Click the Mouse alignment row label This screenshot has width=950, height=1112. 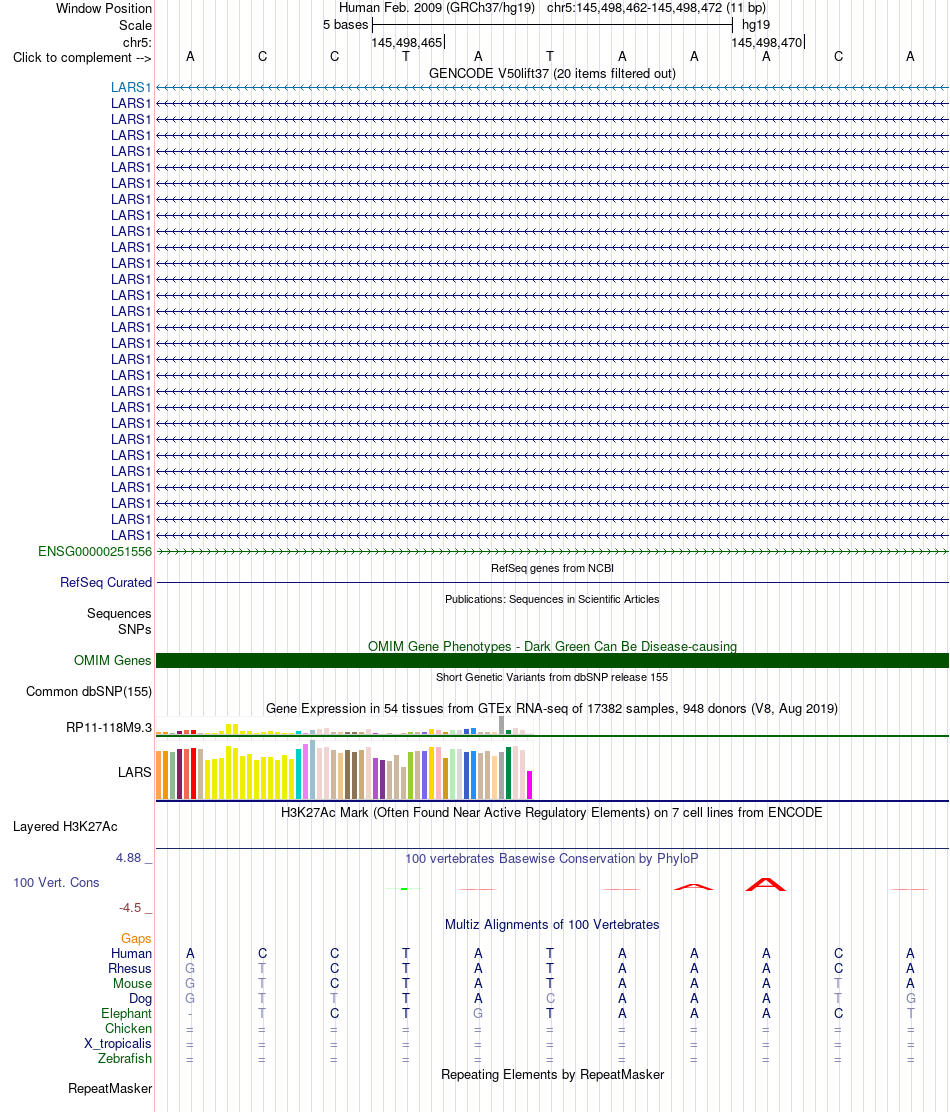[x=133, y=983]
